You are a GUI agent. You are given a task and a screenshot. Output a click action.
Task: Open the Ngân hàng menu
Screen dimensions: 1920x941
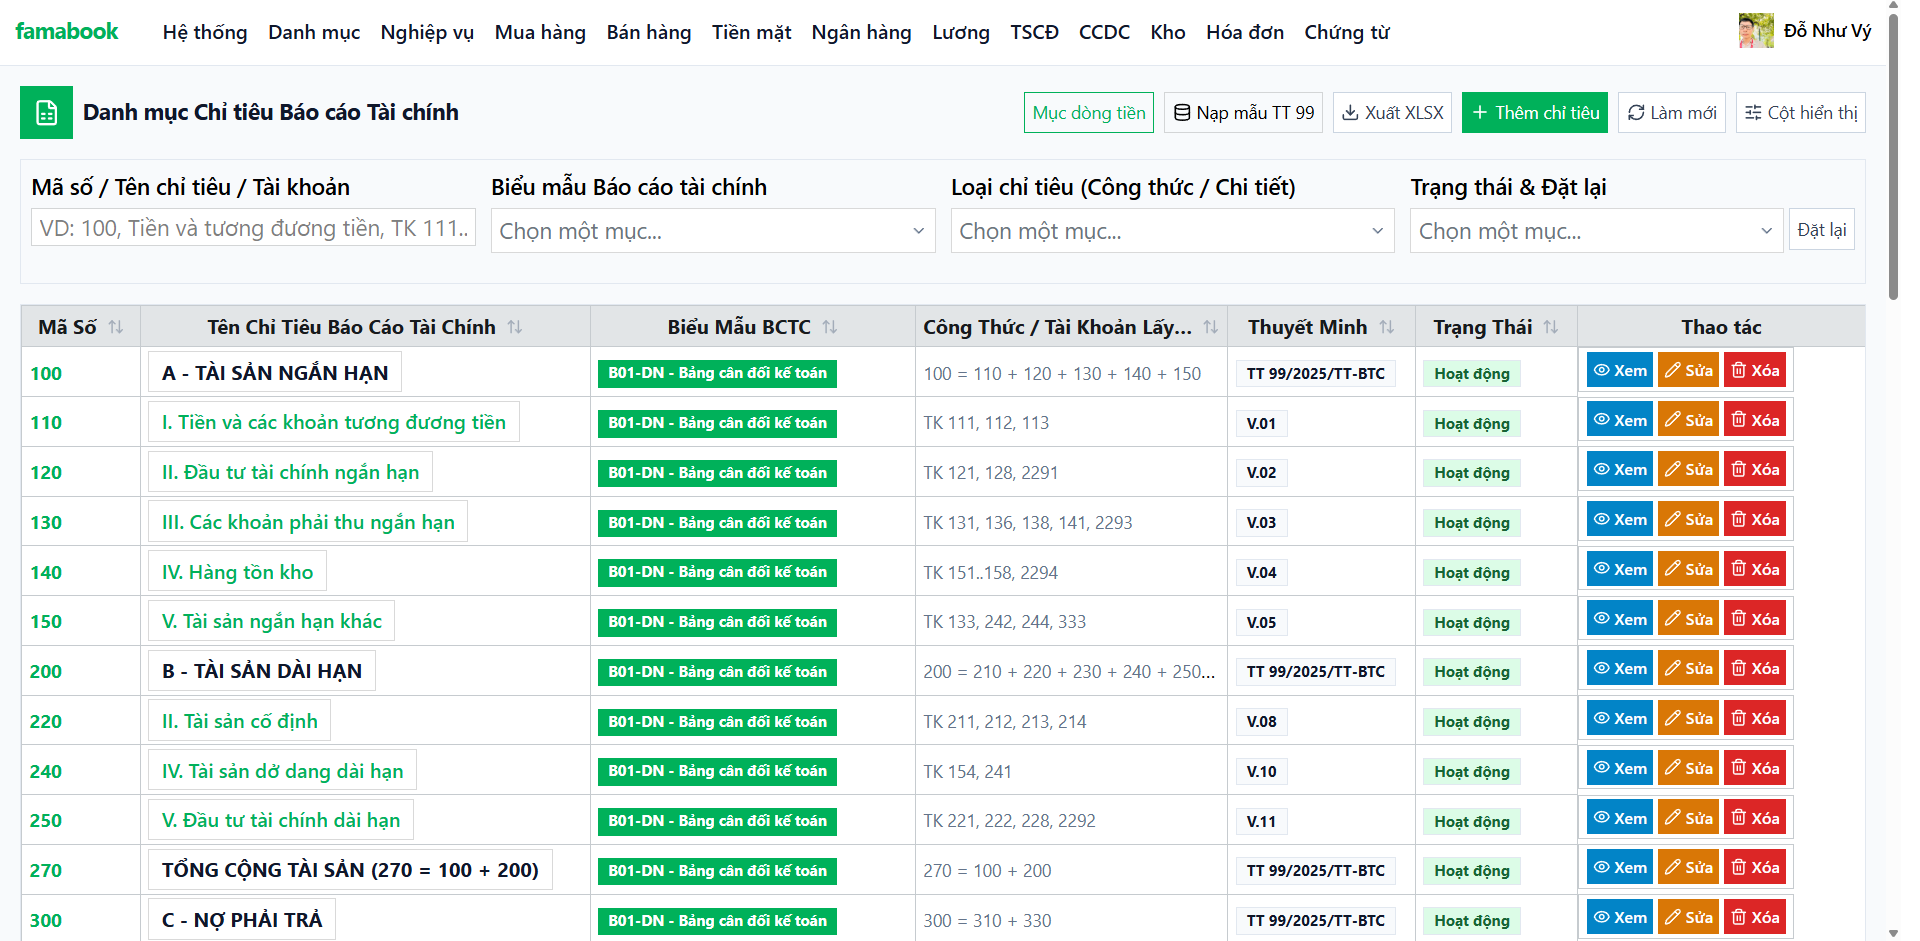pyautogui.click(x=861, y=32)
